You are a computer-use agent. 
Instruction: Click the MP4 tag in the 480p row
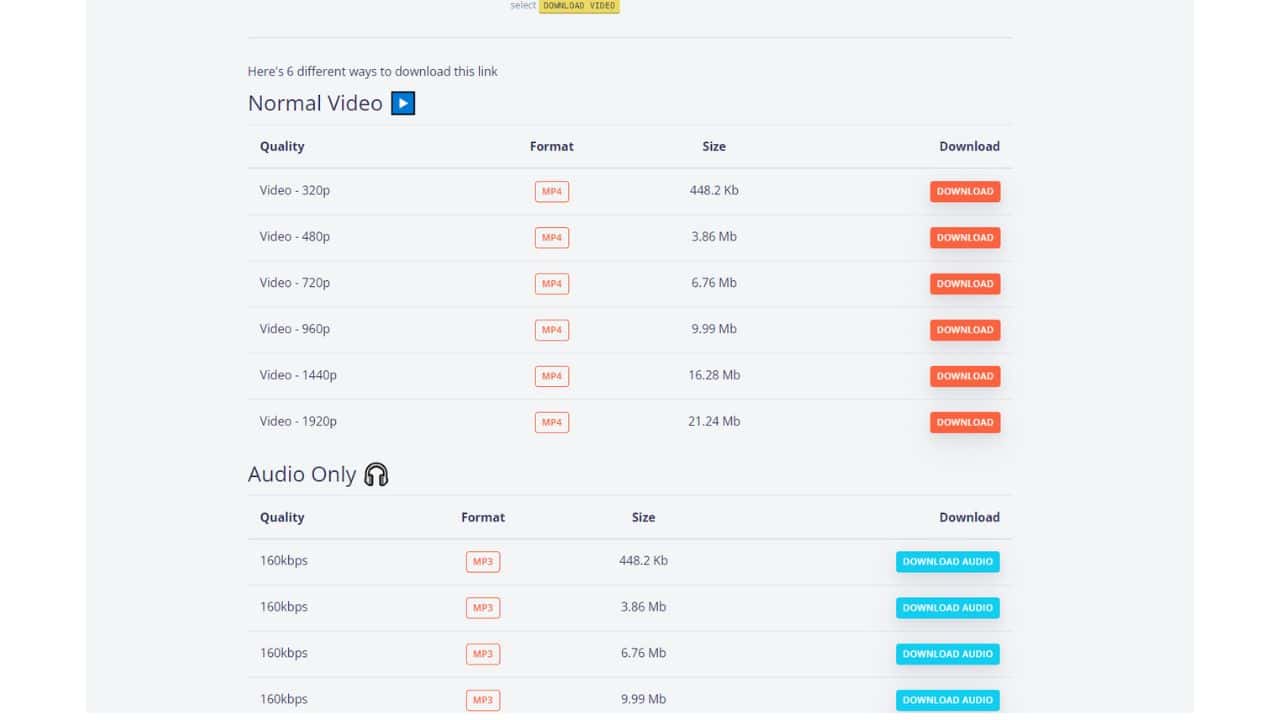[x=552, y=237]
